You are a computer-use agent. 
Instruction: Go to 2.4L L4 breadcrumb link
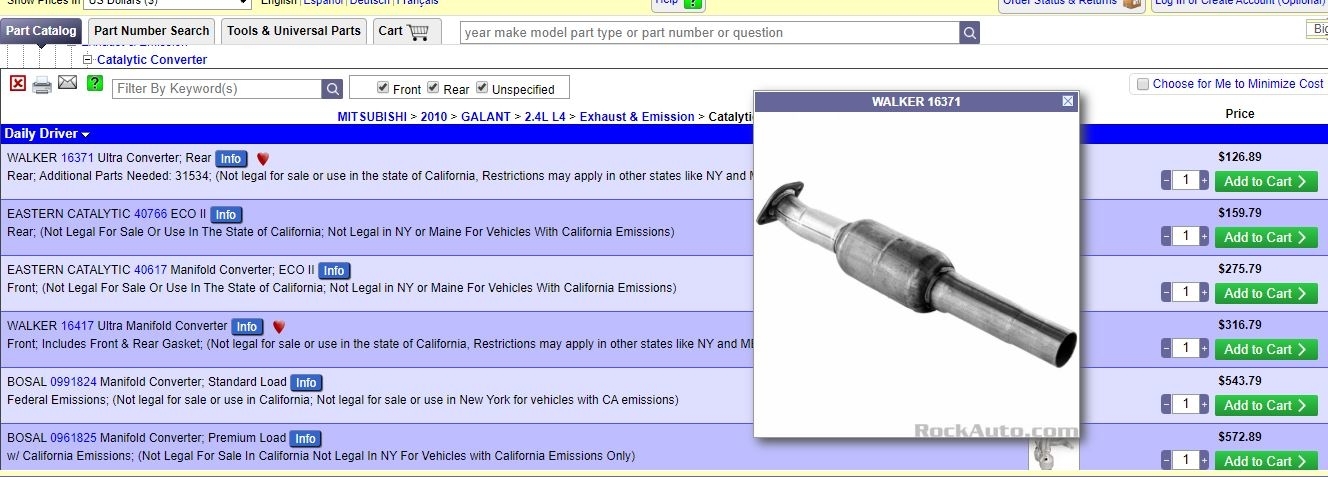pyautogui.click(x=546, y=117)
